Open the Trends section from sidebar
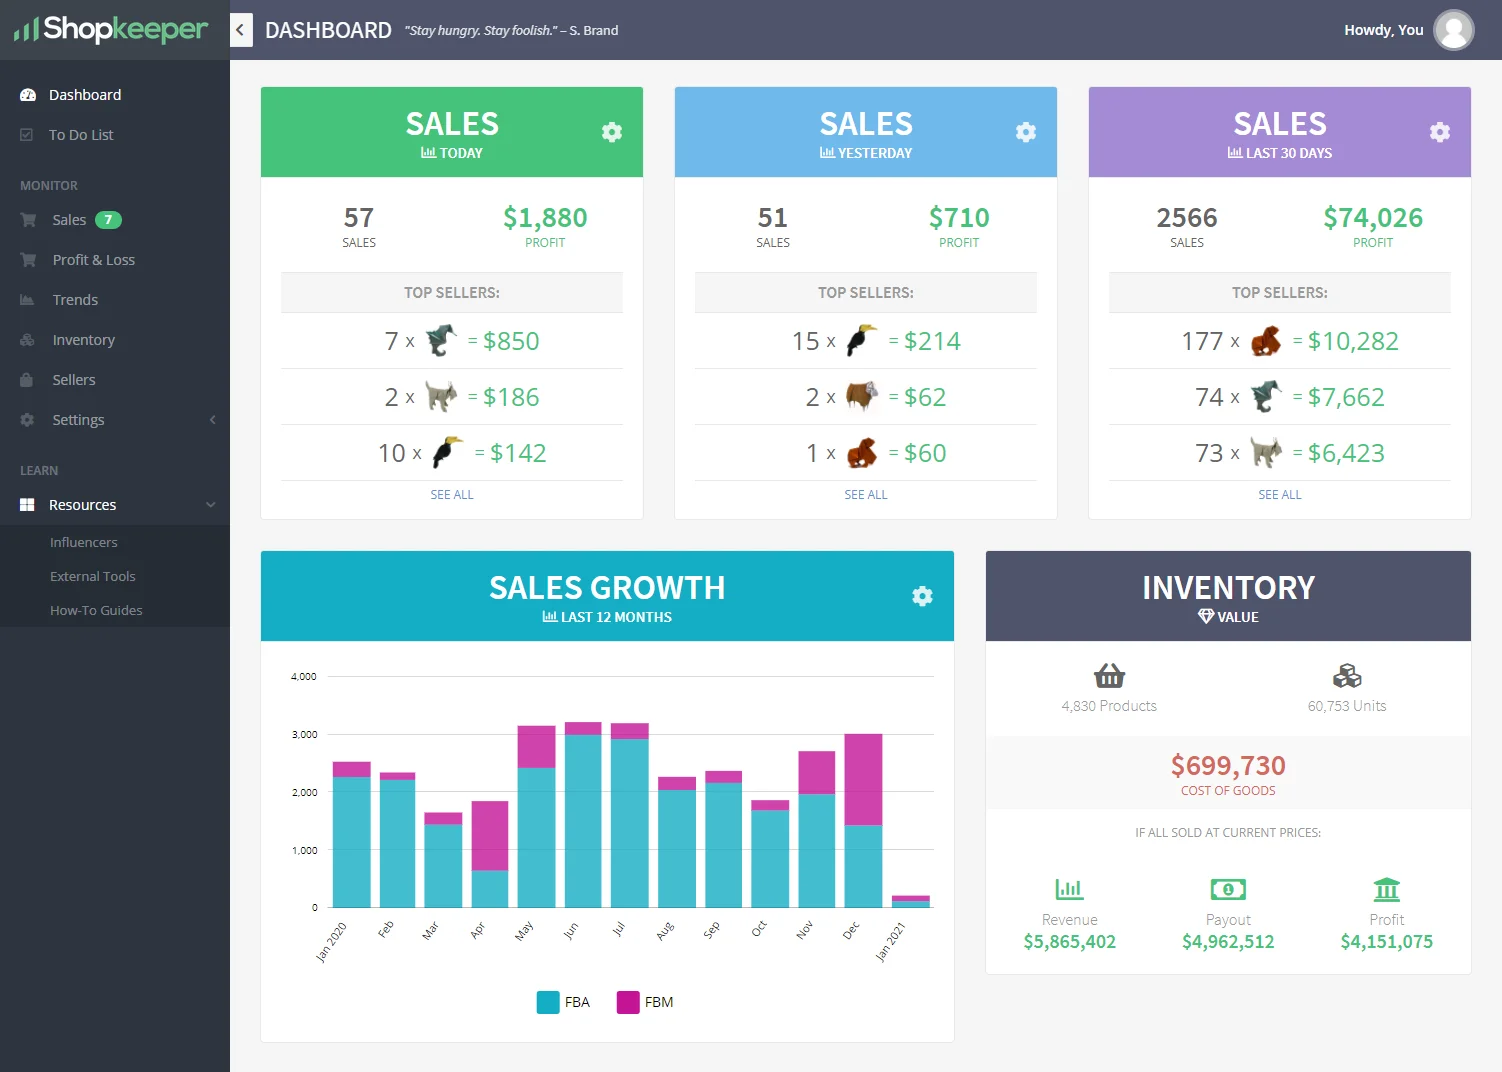 click(74, 299)
